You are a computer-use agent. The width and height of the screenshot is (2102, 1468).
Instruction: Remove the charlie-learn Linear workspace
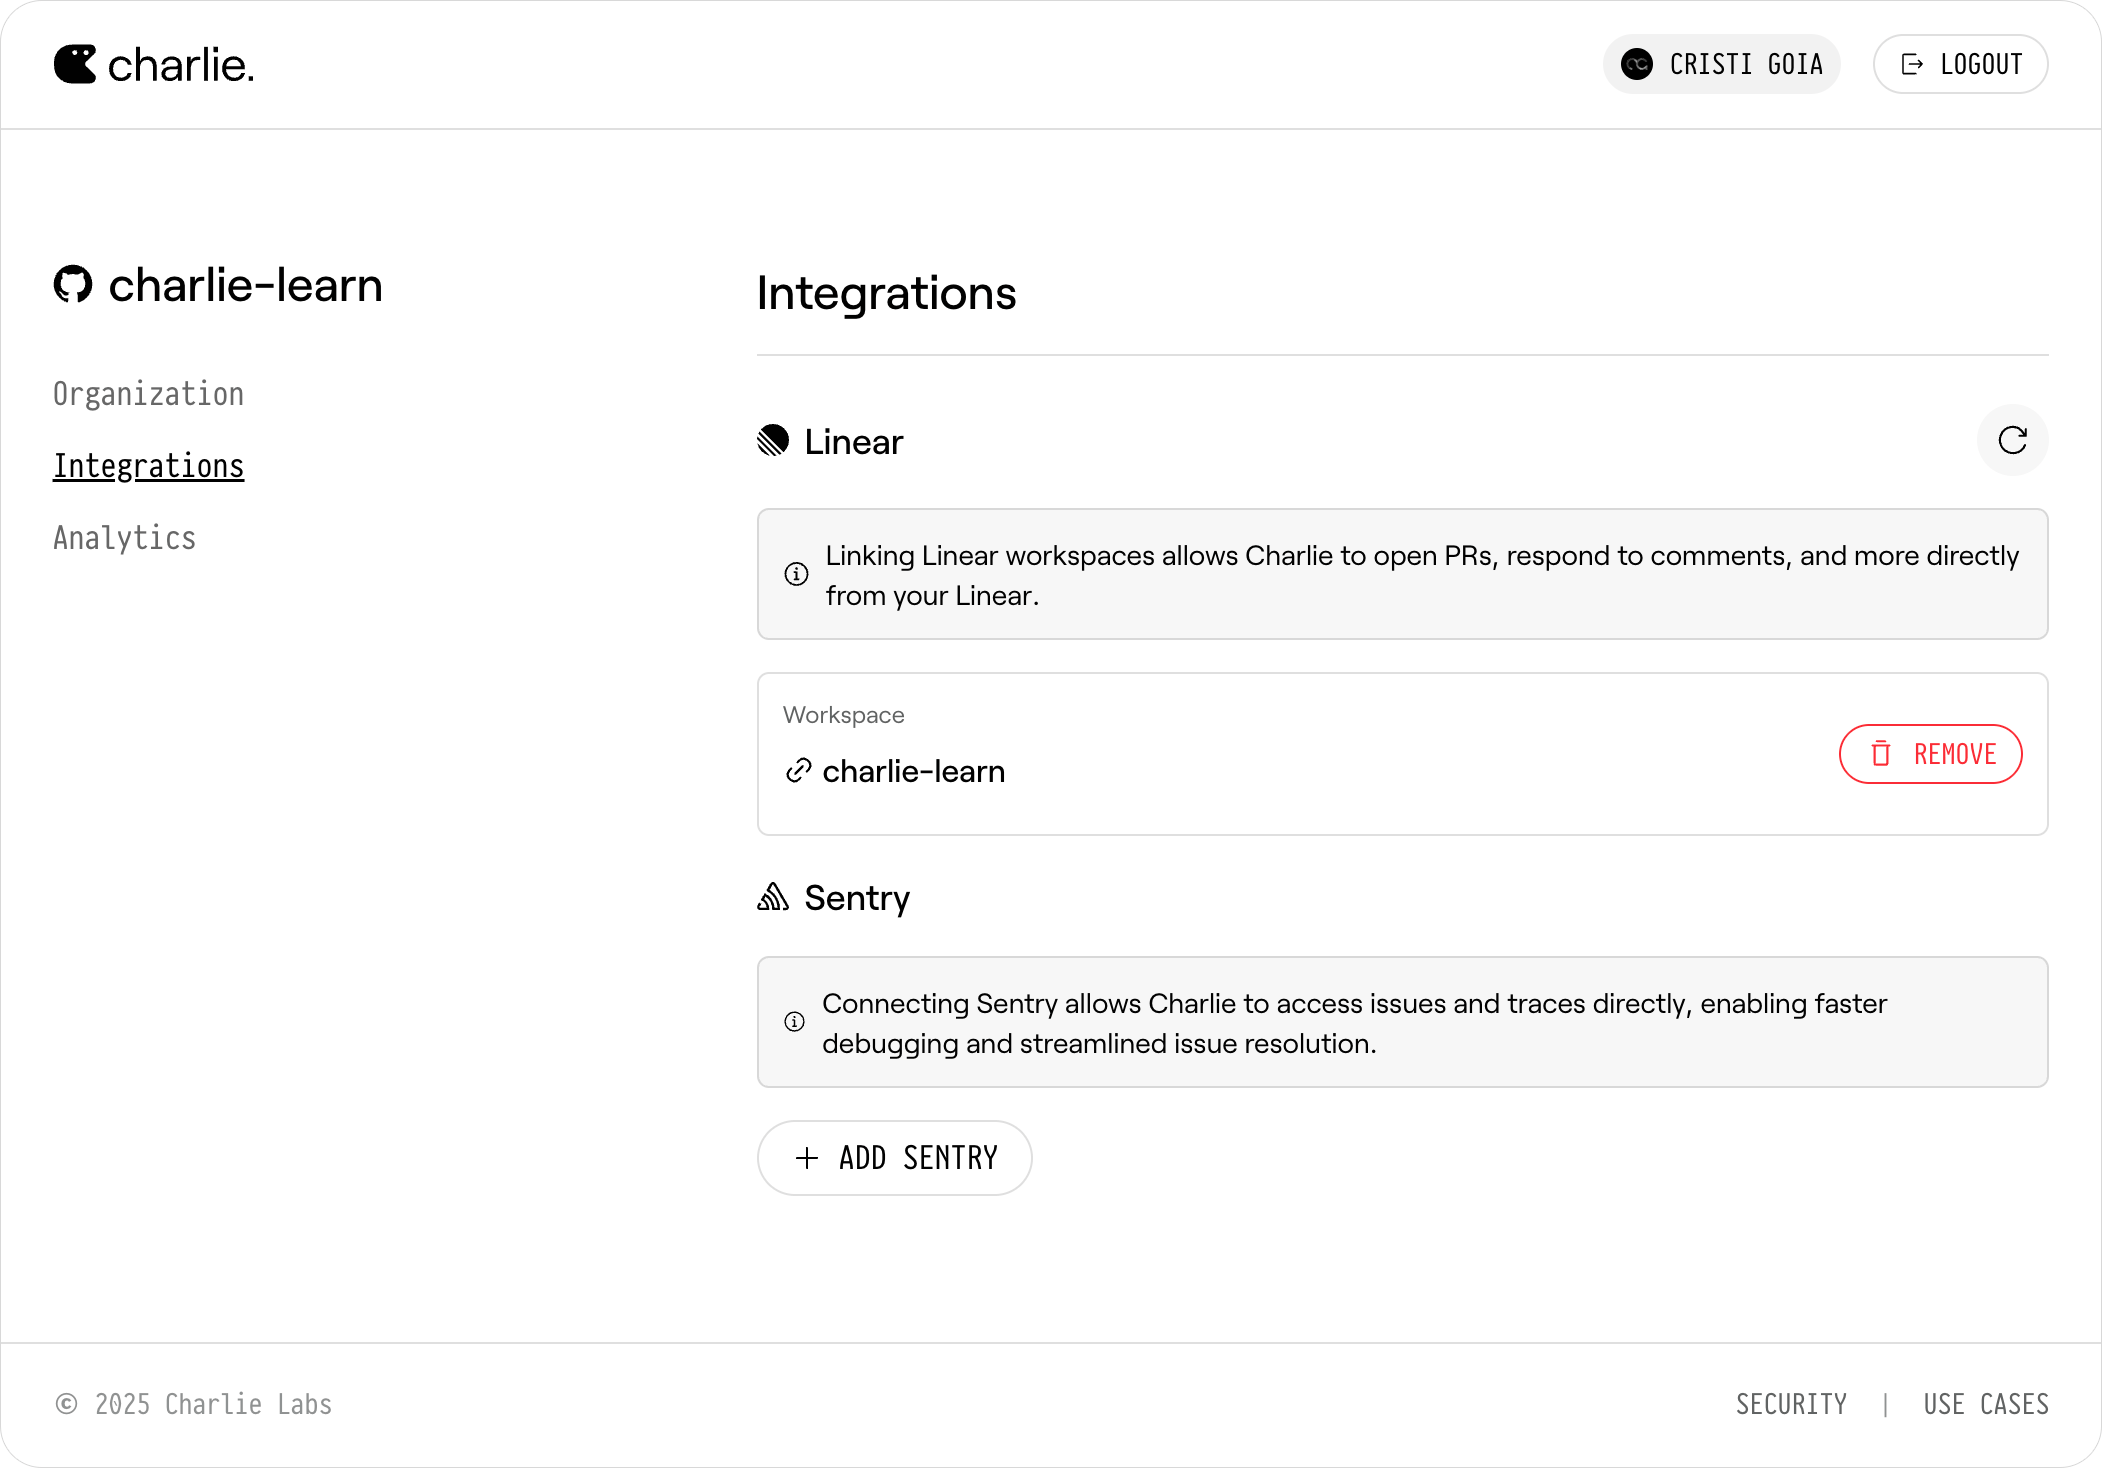[x=1931, y=754]
